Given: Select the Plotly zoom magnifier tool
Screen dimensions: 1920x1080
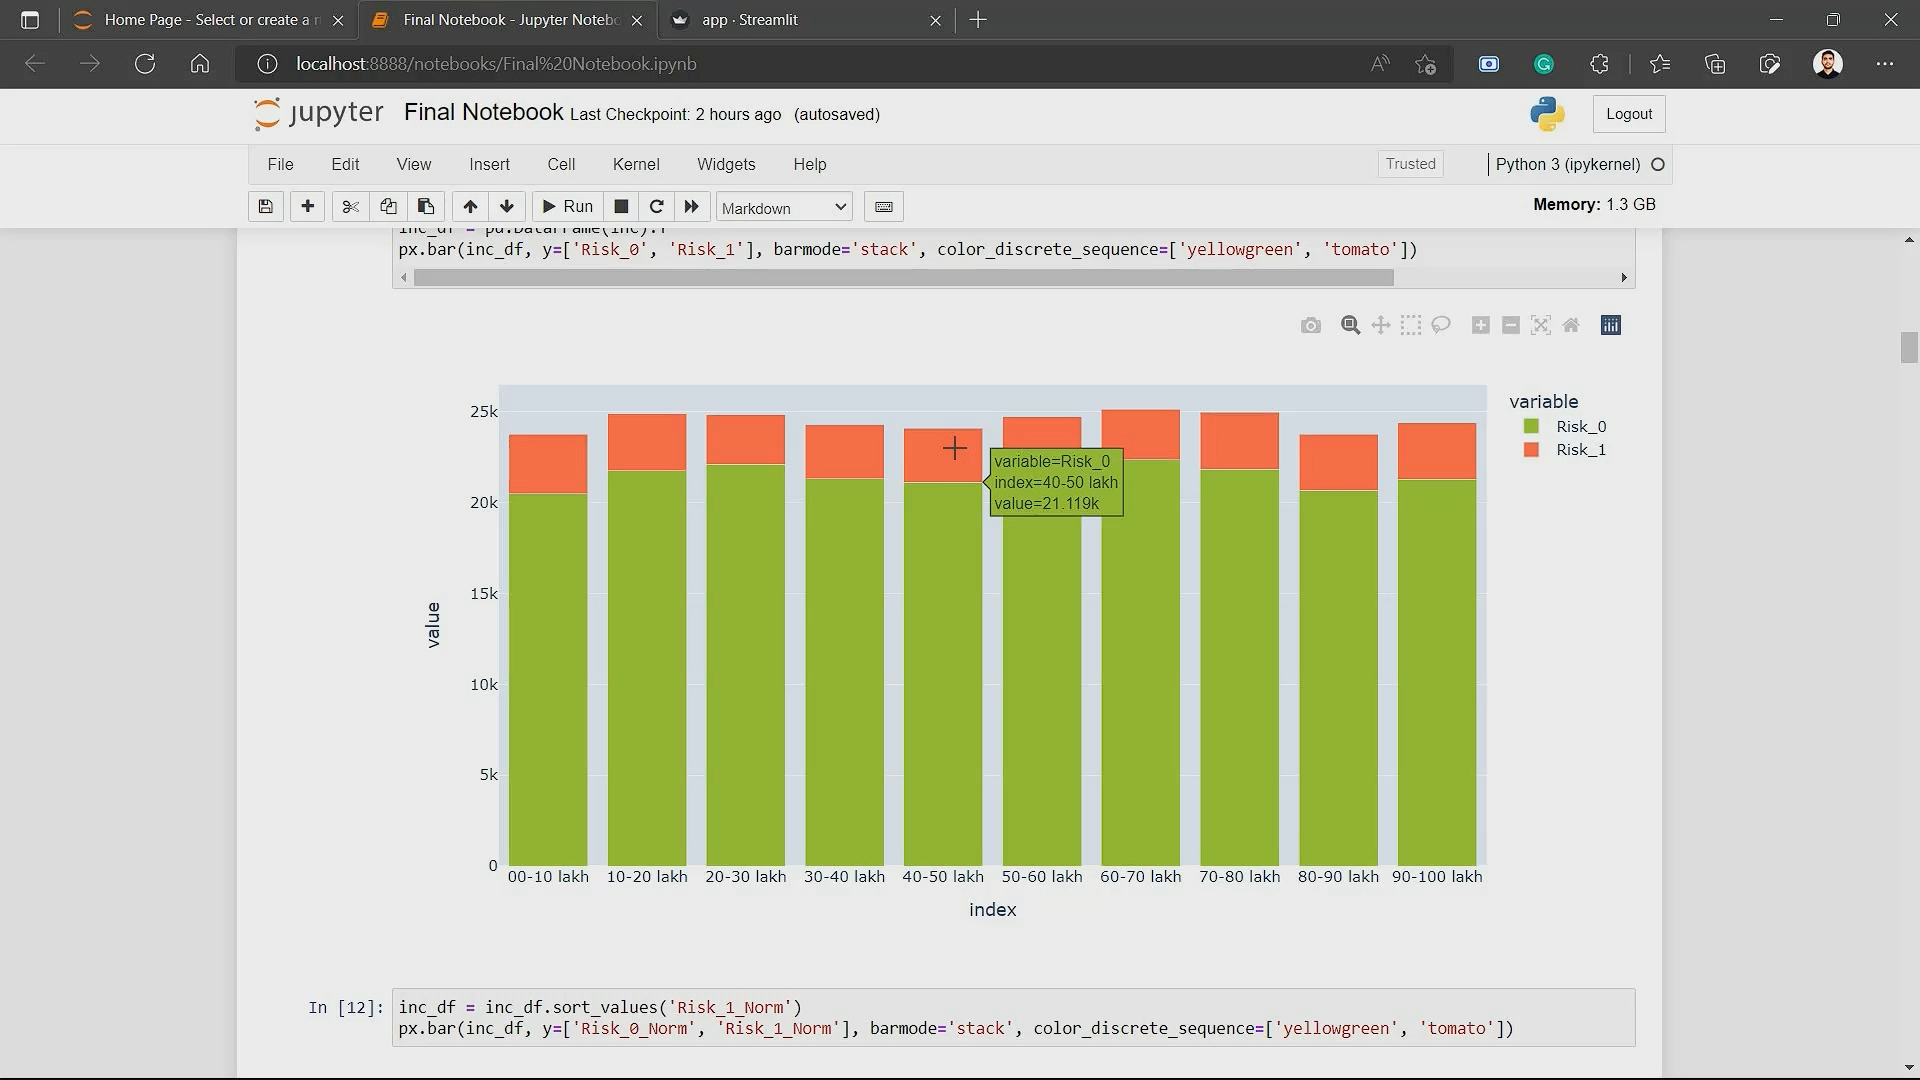Looking at the screenshot, I should tap(1350, 326).
